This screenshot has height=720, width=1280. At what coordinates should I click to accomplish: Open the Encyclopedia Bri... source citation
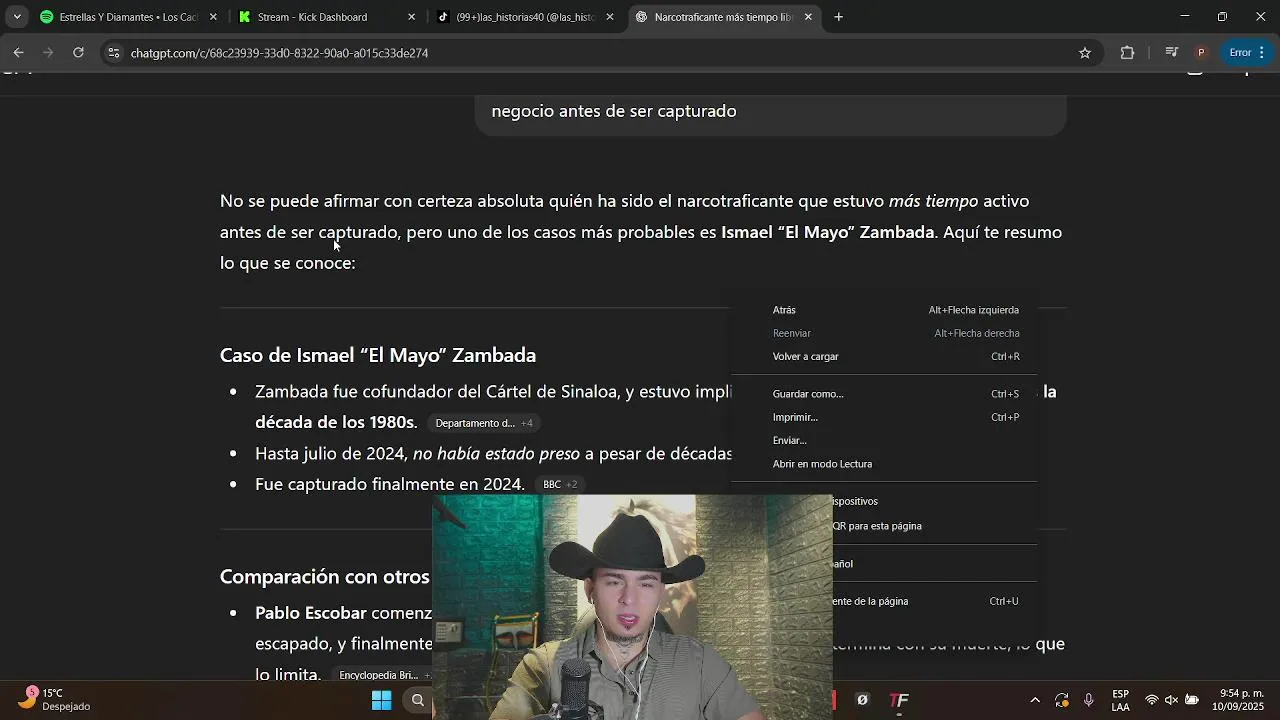tap(382, 675)
